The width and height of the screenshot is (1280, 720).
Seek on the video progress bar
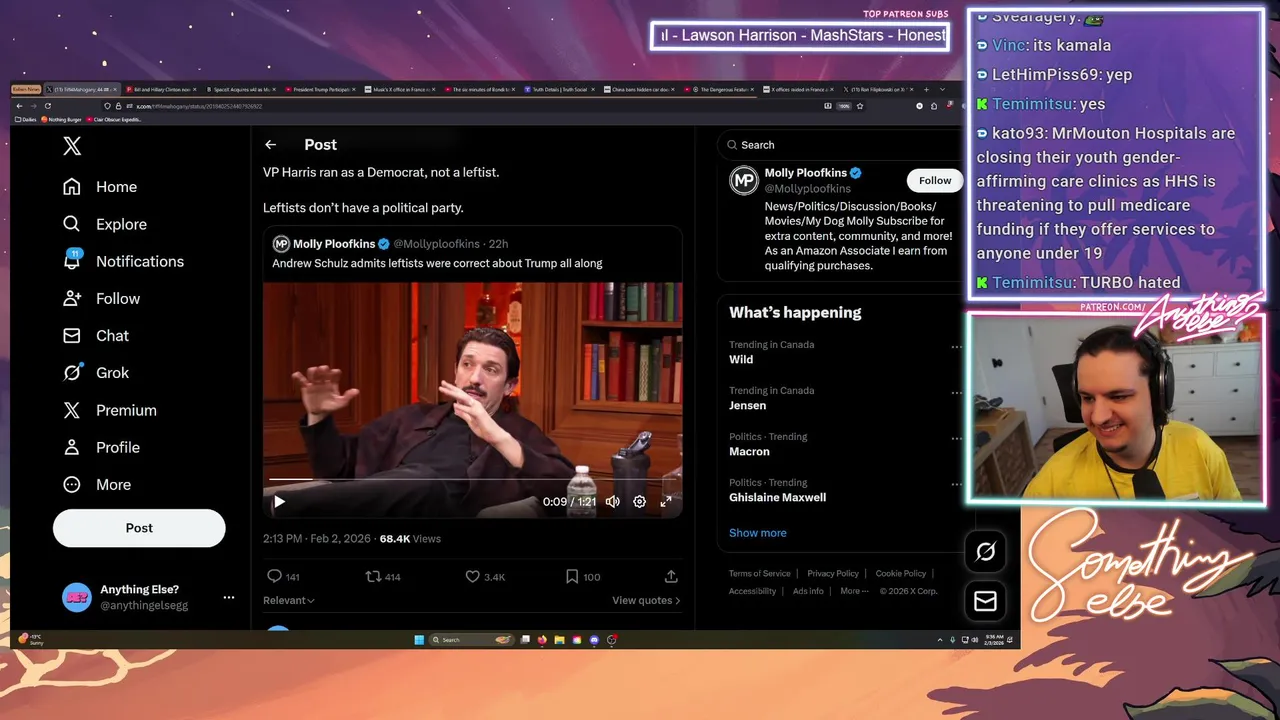point(472,480)
